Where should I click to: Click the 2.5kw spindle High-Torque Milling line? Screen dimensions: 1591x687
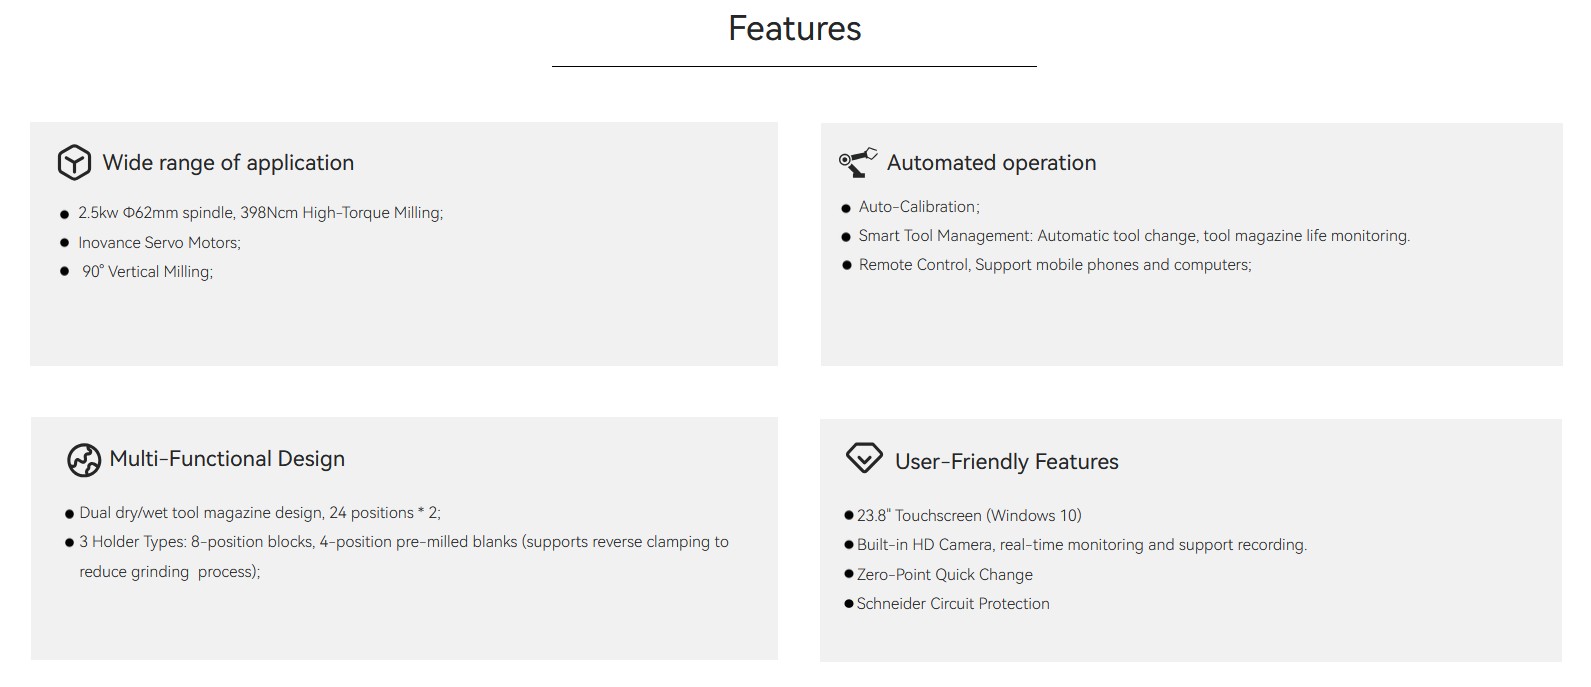tap(260, 213)
